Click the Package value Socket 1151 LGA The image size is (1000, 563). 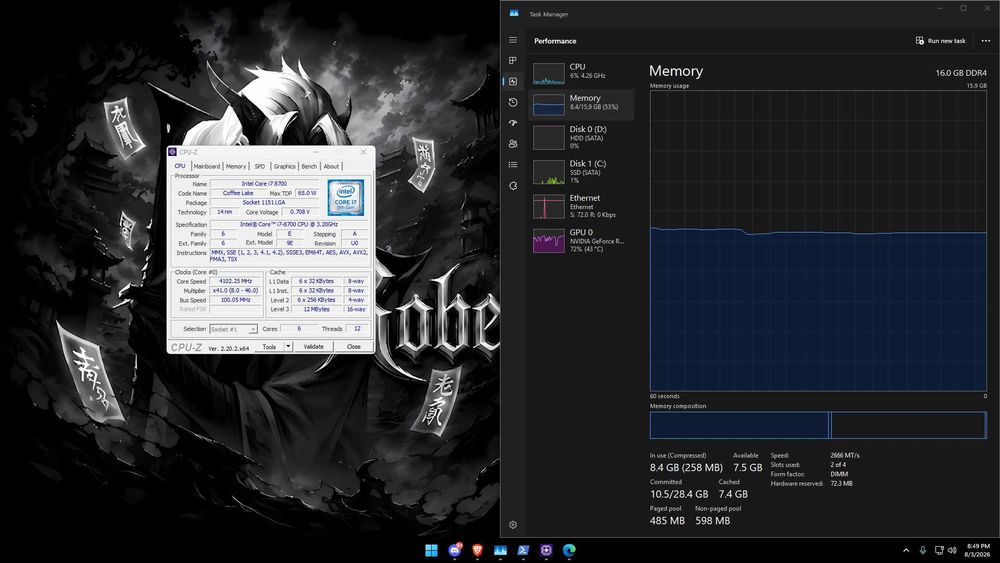(264, 203)
